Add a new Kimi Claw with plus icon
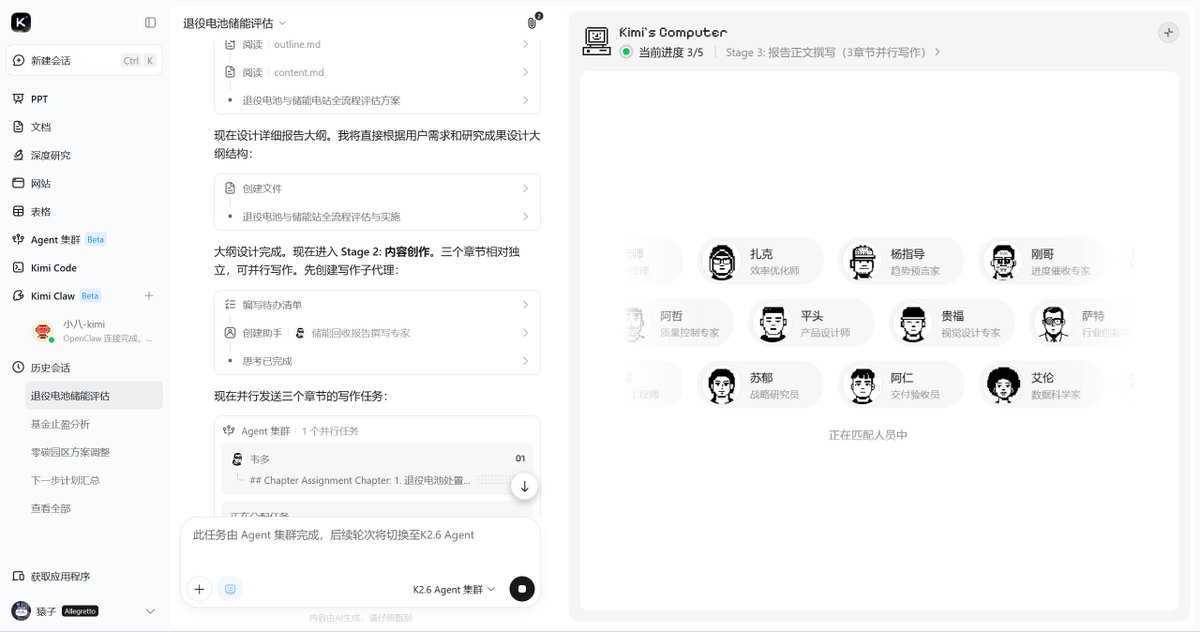The width and height of the screenshot is (1200, 632). [x=149, y=295]
